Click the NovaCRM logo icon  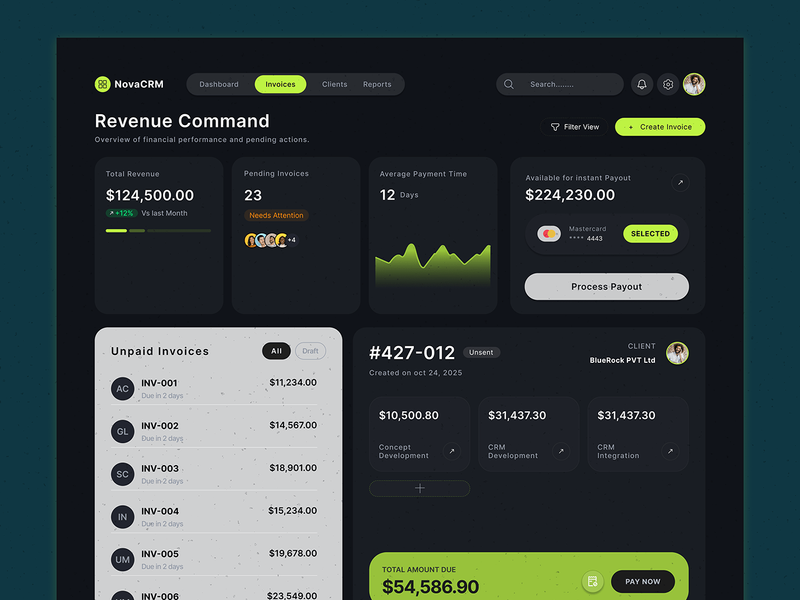pyautogui.click(x=102, y=84)
